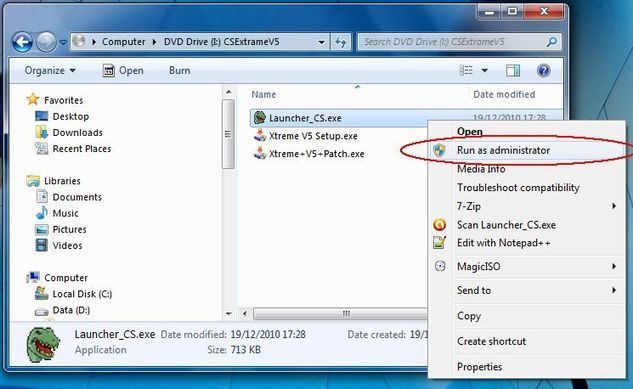Click the UAC shield icon in context menu

[x=439, y=150]
